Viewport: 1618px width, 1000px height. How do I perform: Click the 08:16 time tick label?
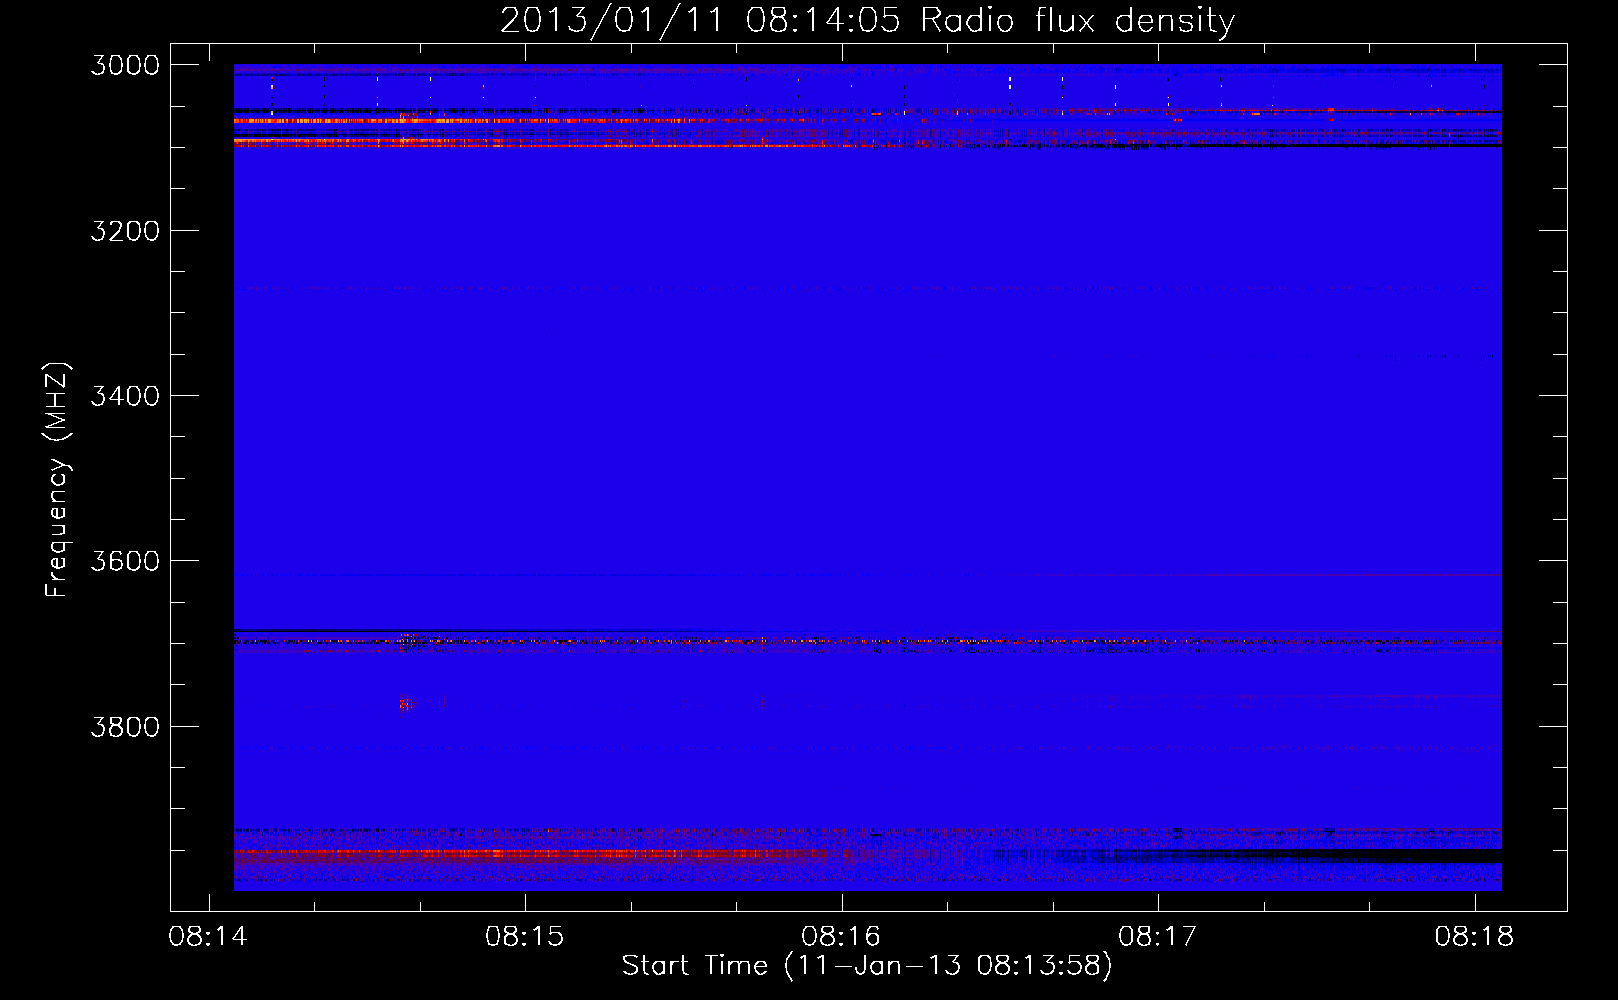coord(842,937)
